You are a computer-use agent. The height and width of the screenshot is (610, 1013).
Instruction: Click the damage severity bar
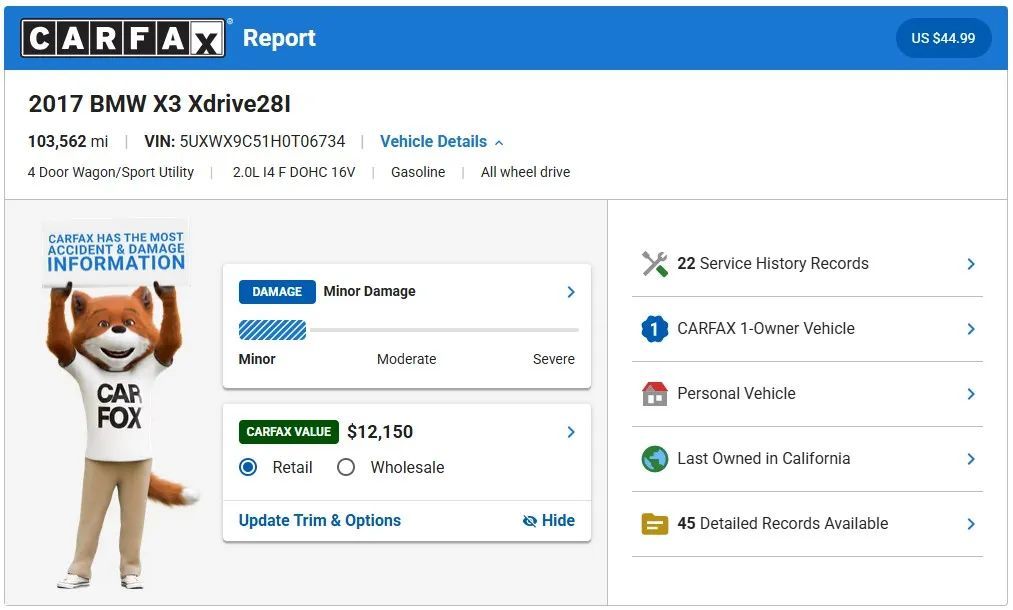pos(407,330)
